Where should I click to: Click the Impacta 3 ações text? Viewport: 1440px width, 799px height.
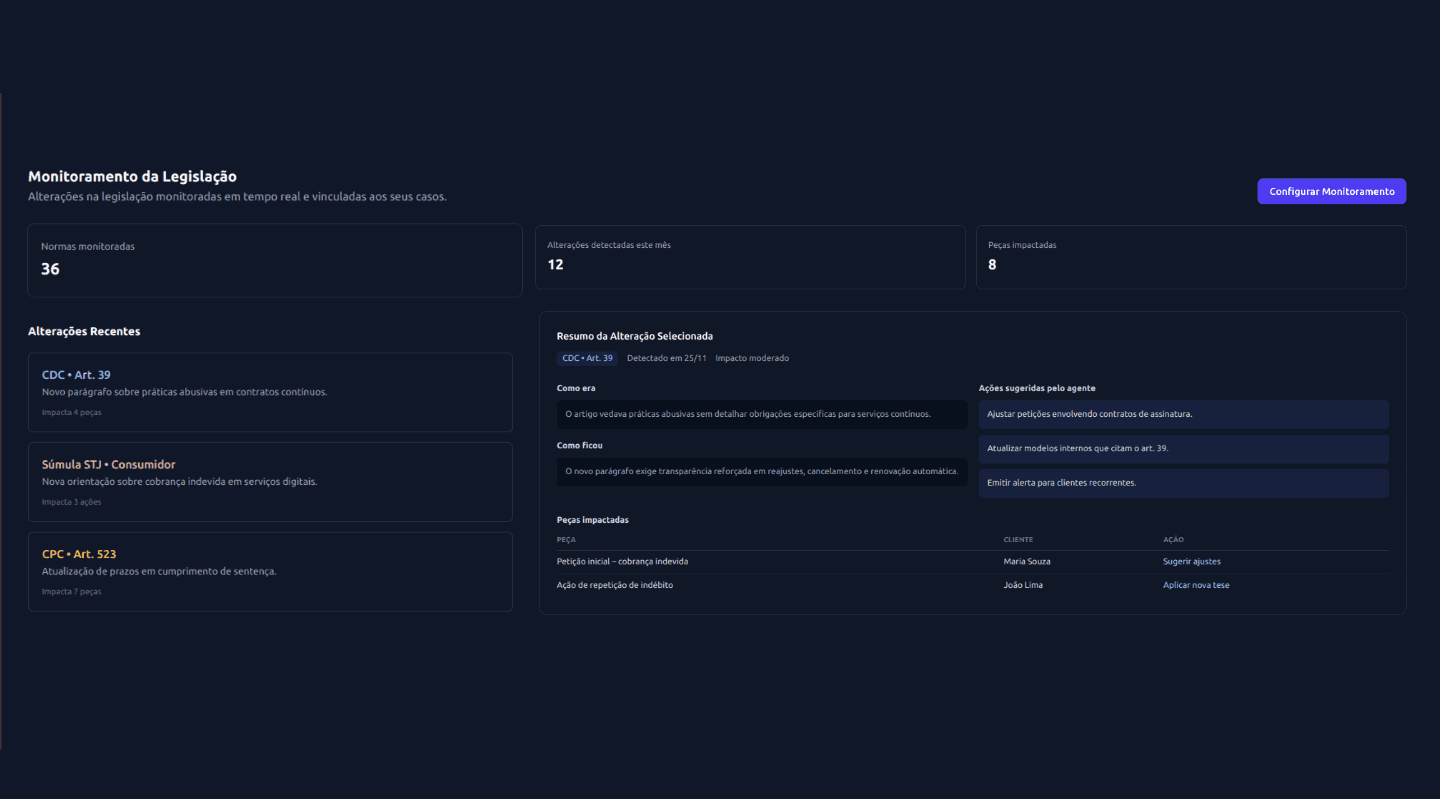click(71, 502)
